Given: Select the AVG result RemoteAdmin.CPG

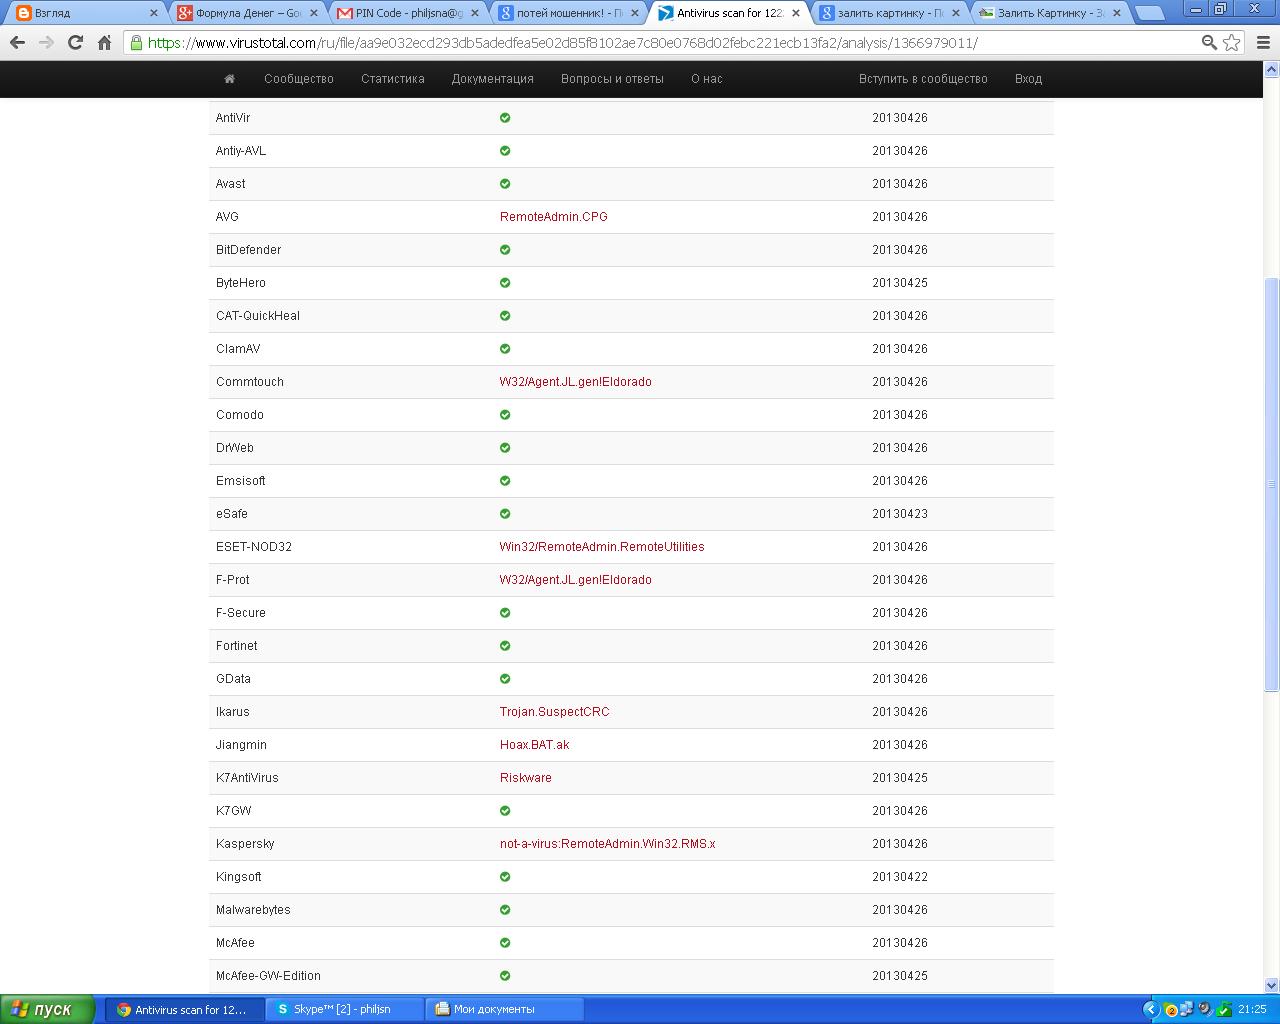Looking at the screenshot, I should 554,217.
